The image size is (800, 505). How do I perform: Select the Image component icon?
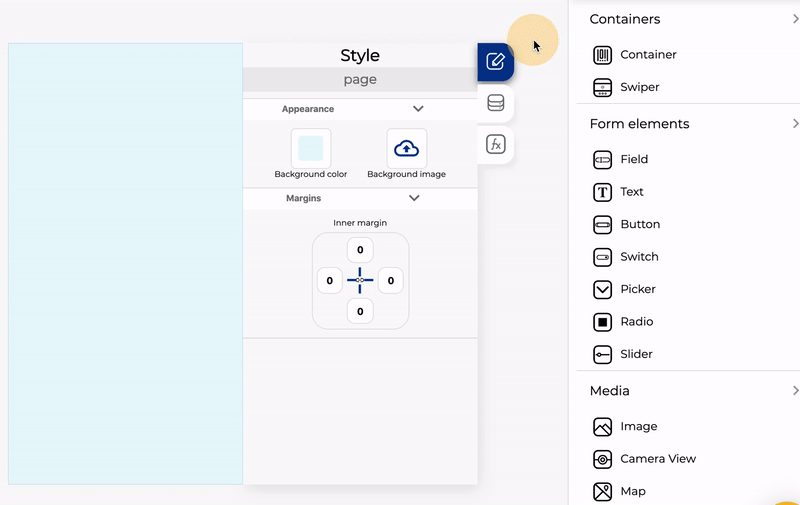click(x=603, y=427)
